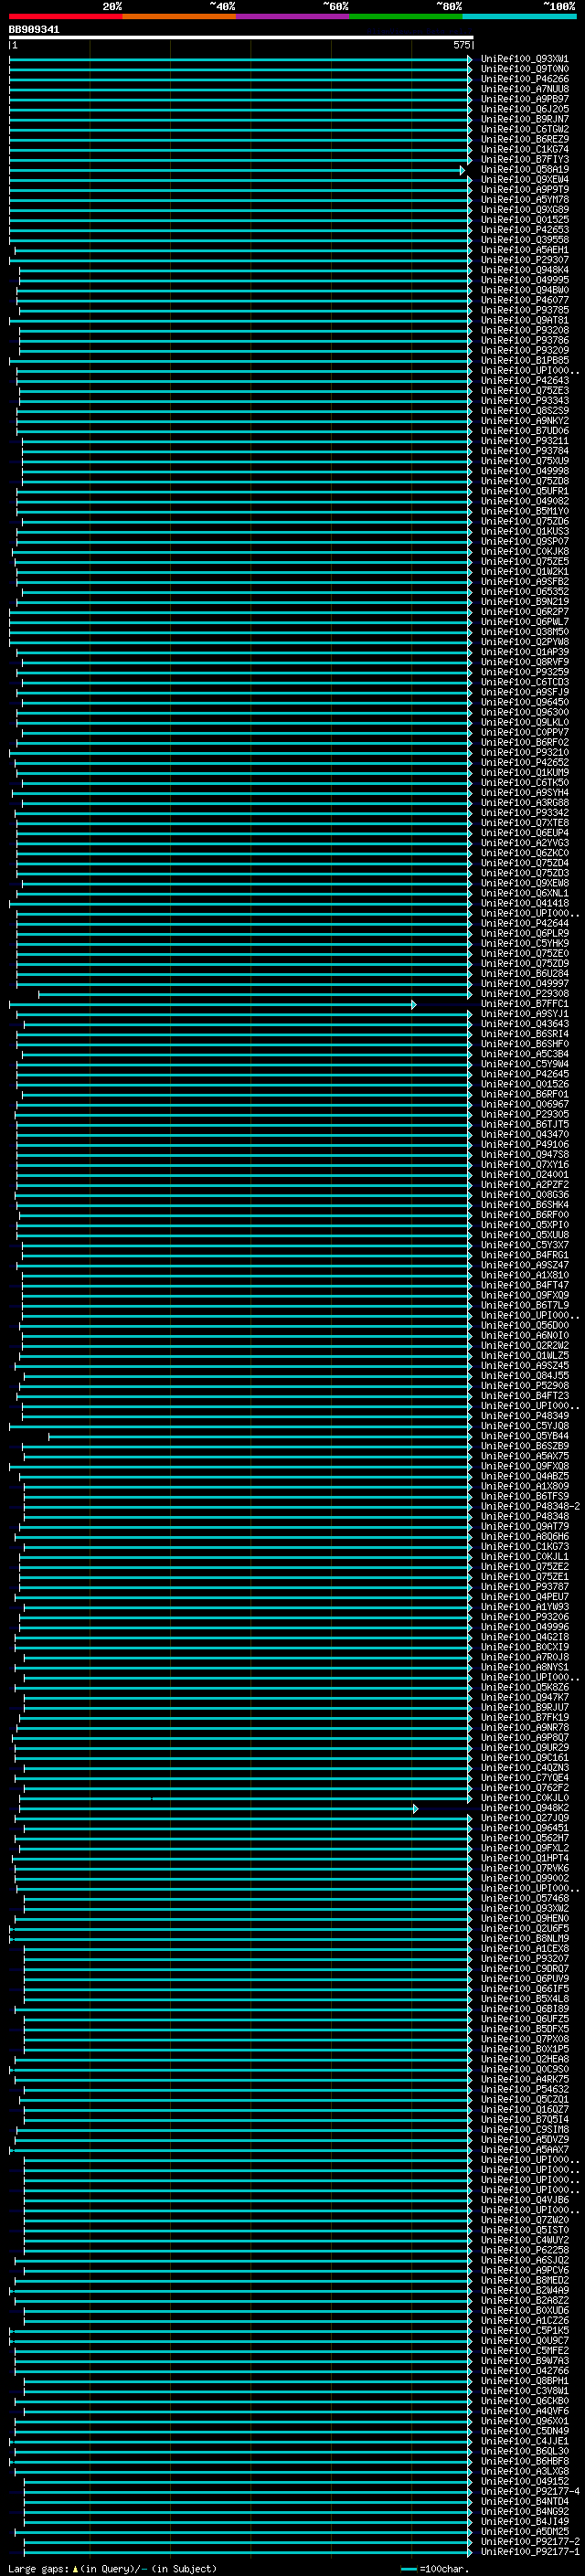Image resolution: width=585 pixels, height=2576 pixels.
Task: Select the UniRef100_P42652 label
Action: point(525,763)
